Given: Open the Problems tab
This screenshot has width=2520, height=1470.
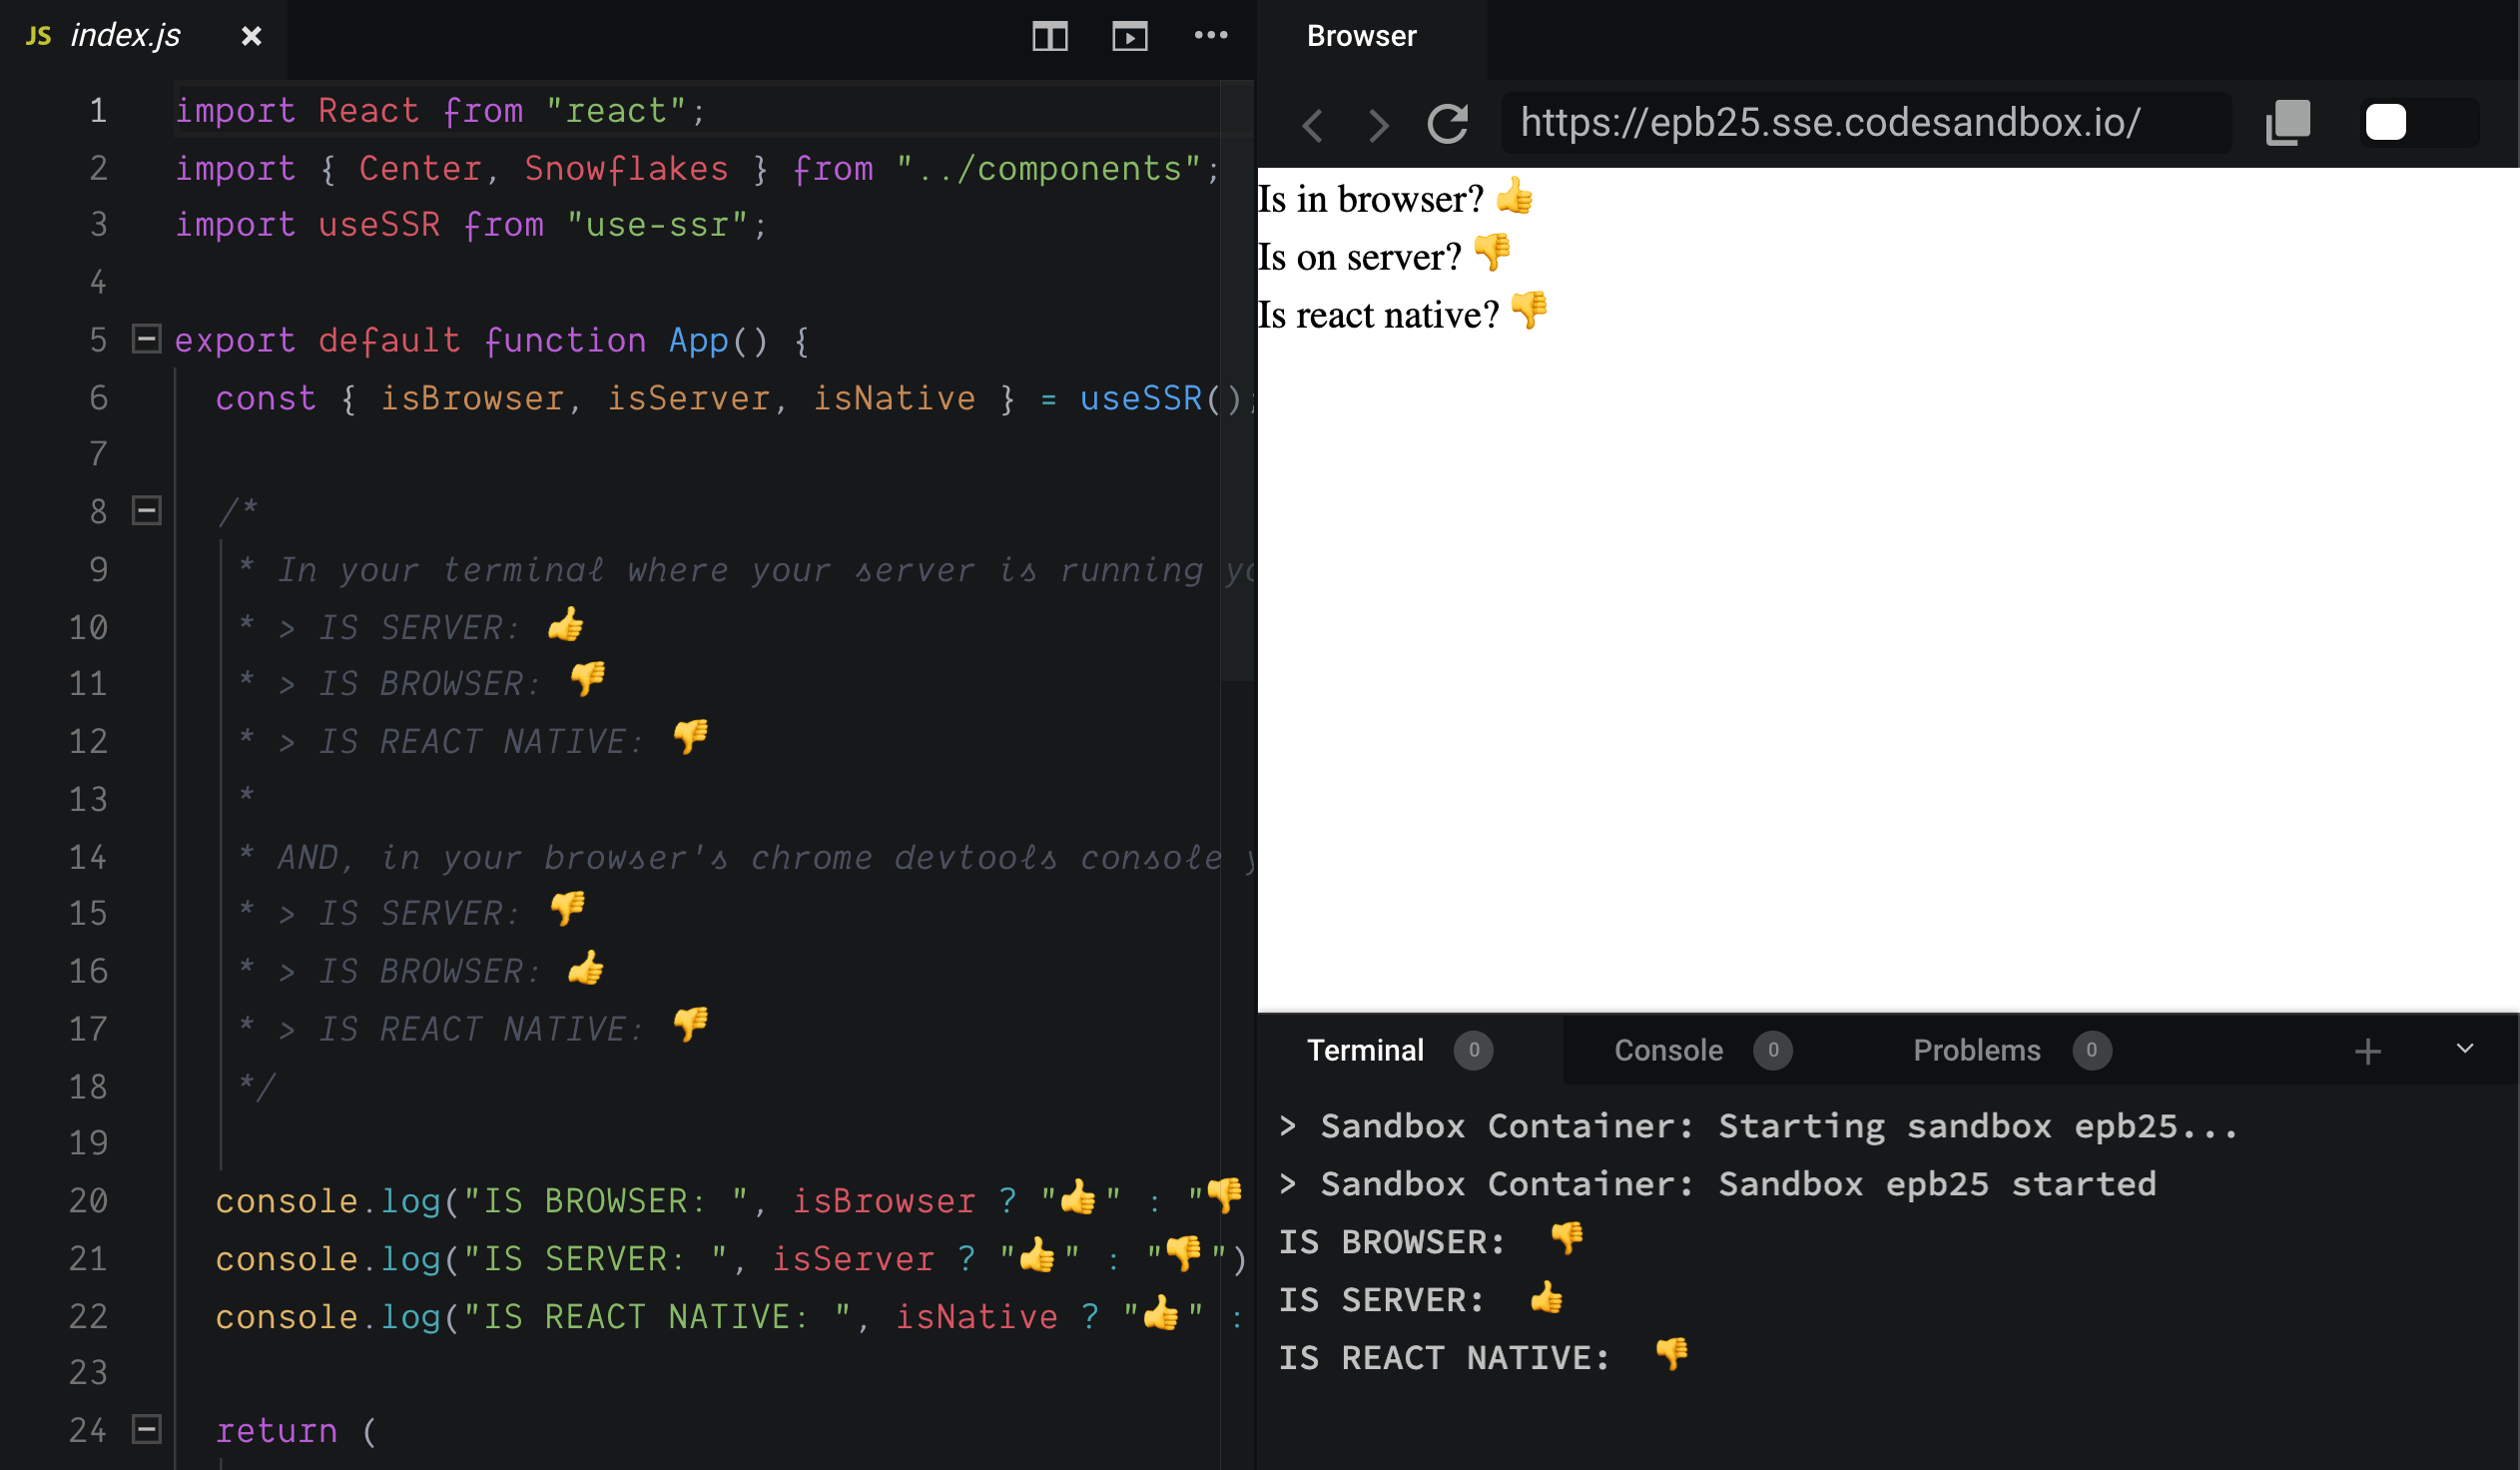Looking at the screenshot, I should 1976,1050.
